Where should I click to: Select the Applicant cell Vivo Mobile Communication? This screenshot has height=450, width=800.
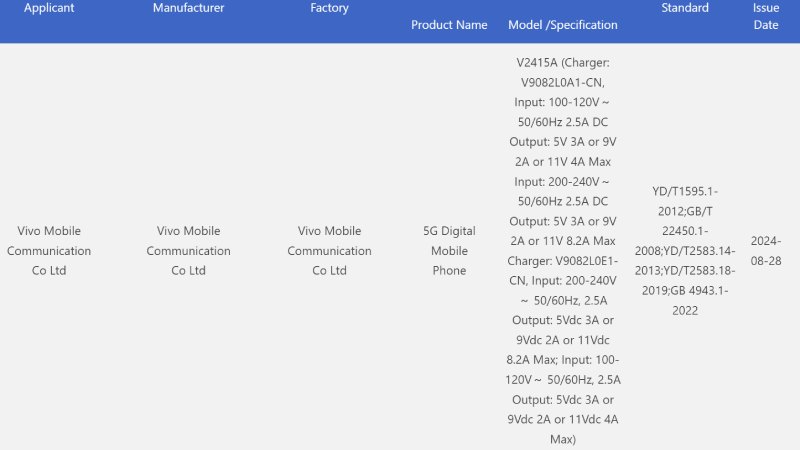point(49,251)
